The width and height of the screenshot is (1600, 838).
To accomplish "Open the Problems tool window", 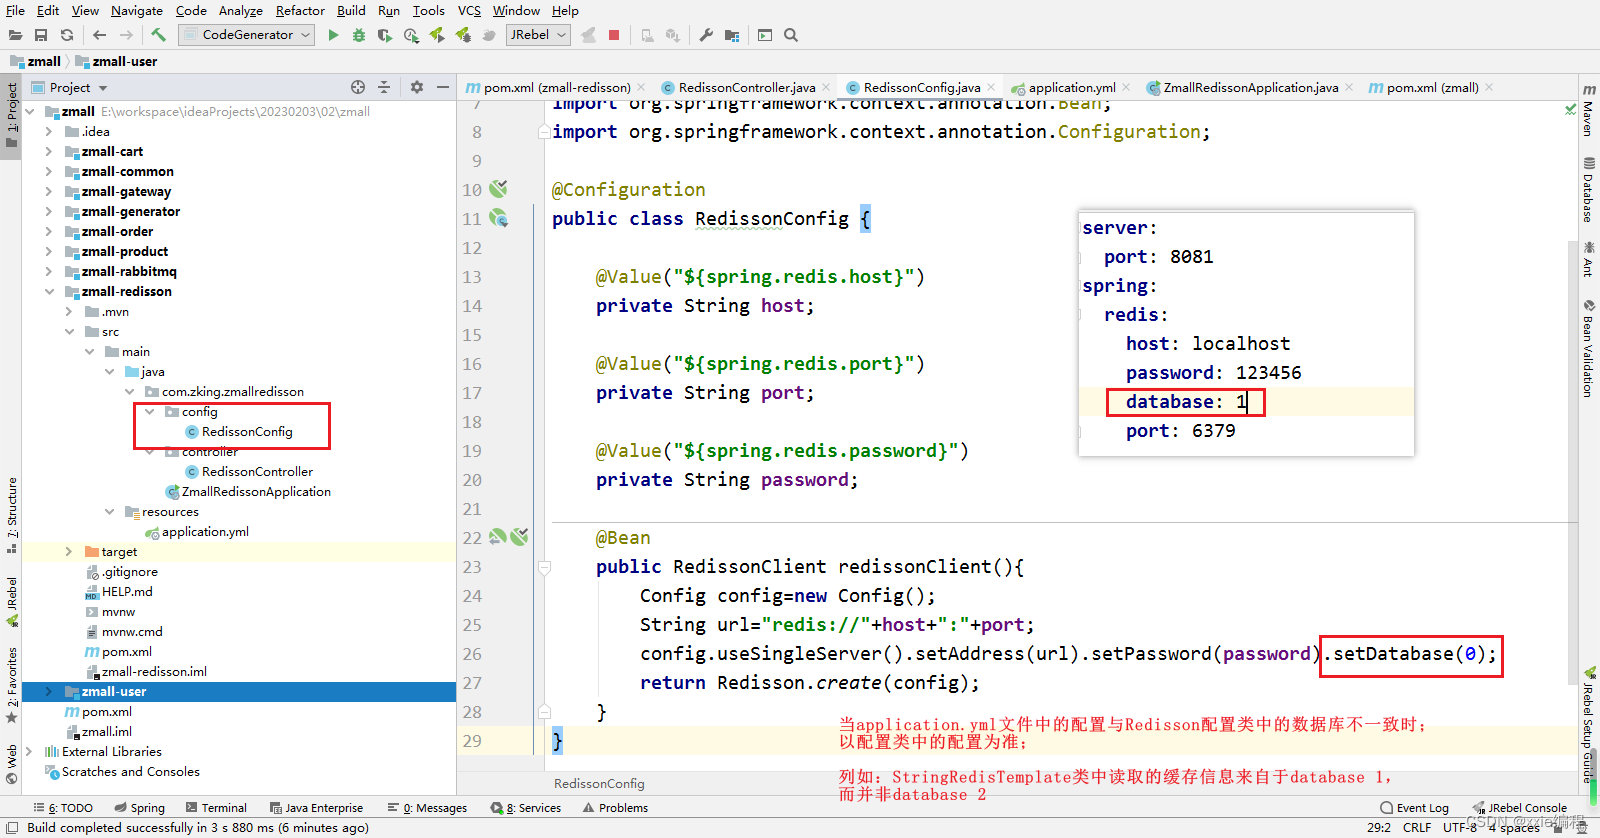I will pyautogui.click(x=615, y=808).
